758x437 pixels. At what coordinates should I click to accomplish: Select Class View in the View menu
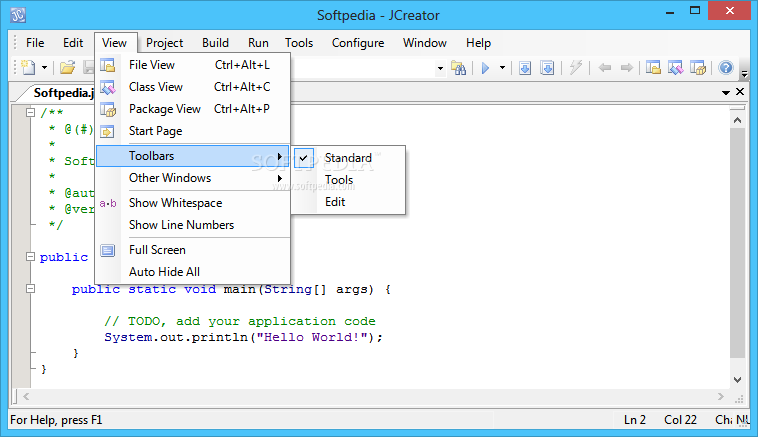pos(193,87)
